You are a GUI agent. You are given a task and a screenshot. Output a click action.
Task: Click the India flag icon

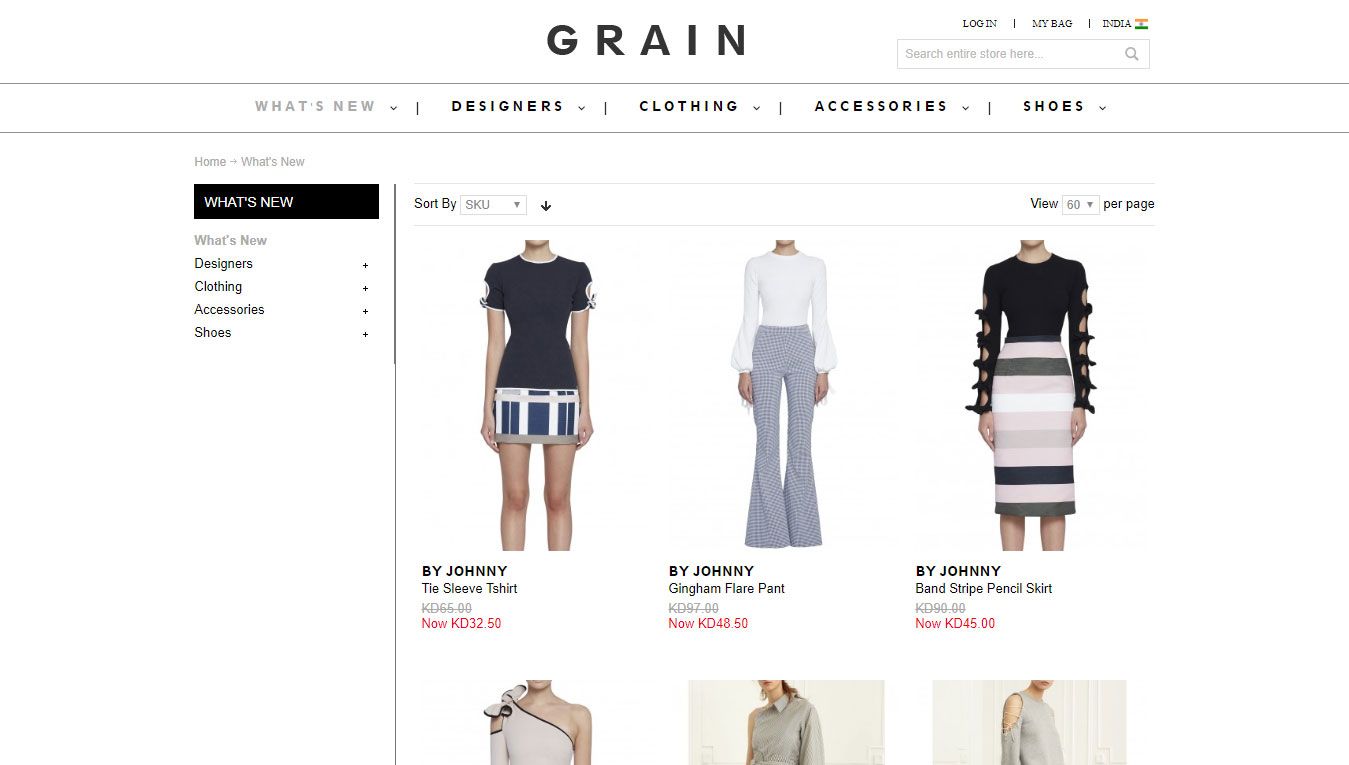coord(1141,24)
